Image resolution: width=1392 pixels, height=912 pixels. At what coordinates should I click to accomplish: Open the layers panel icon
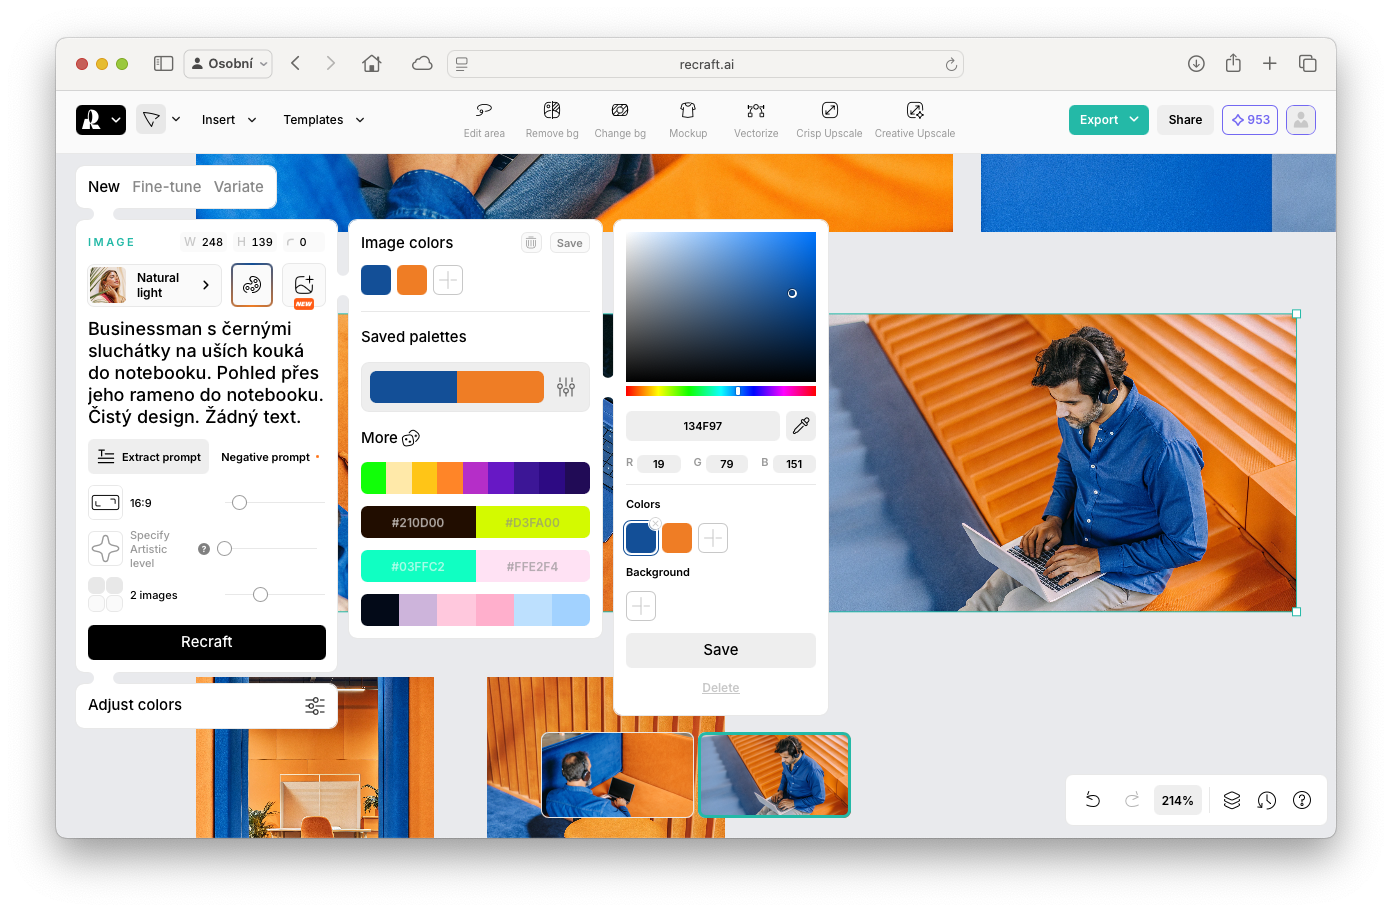coord(1232,800)
